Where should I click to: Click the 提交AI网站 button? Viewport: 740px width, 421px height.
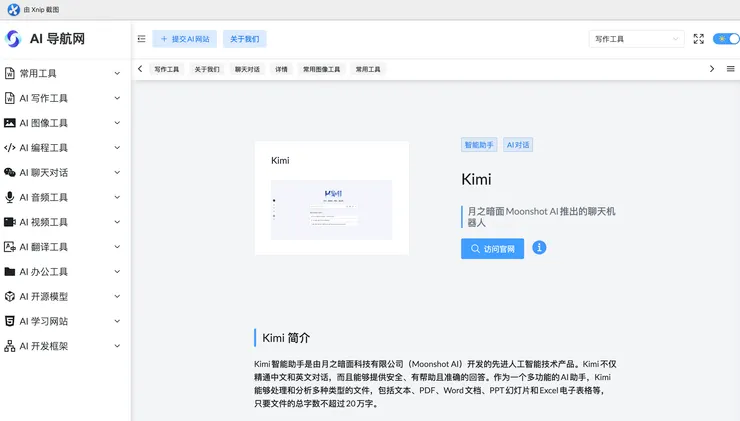pyautogui.click(x=185, y=39)
